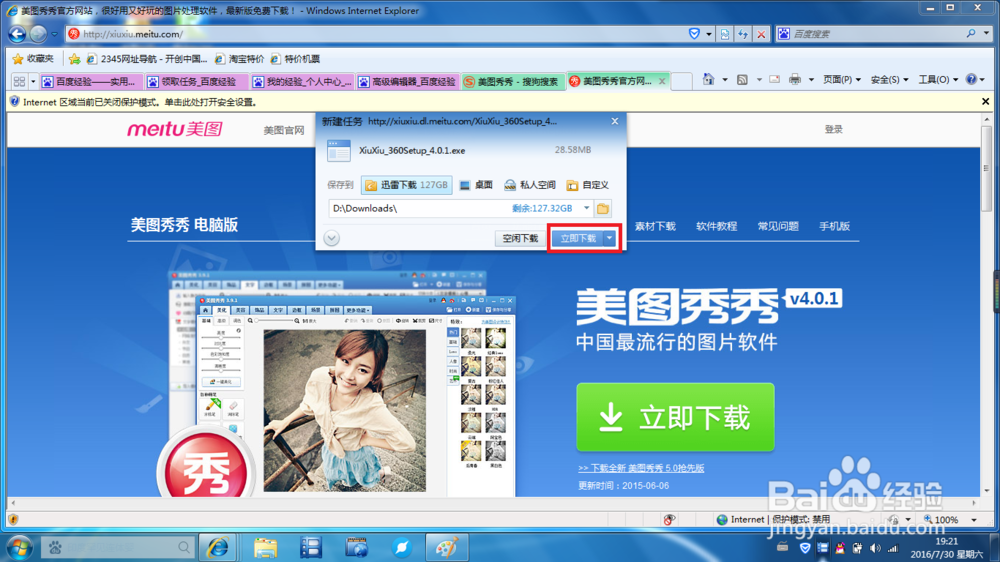Open the recent pages dropdown beside Forward
Screen dimensions: 1000x562
[x=54, y=34]
